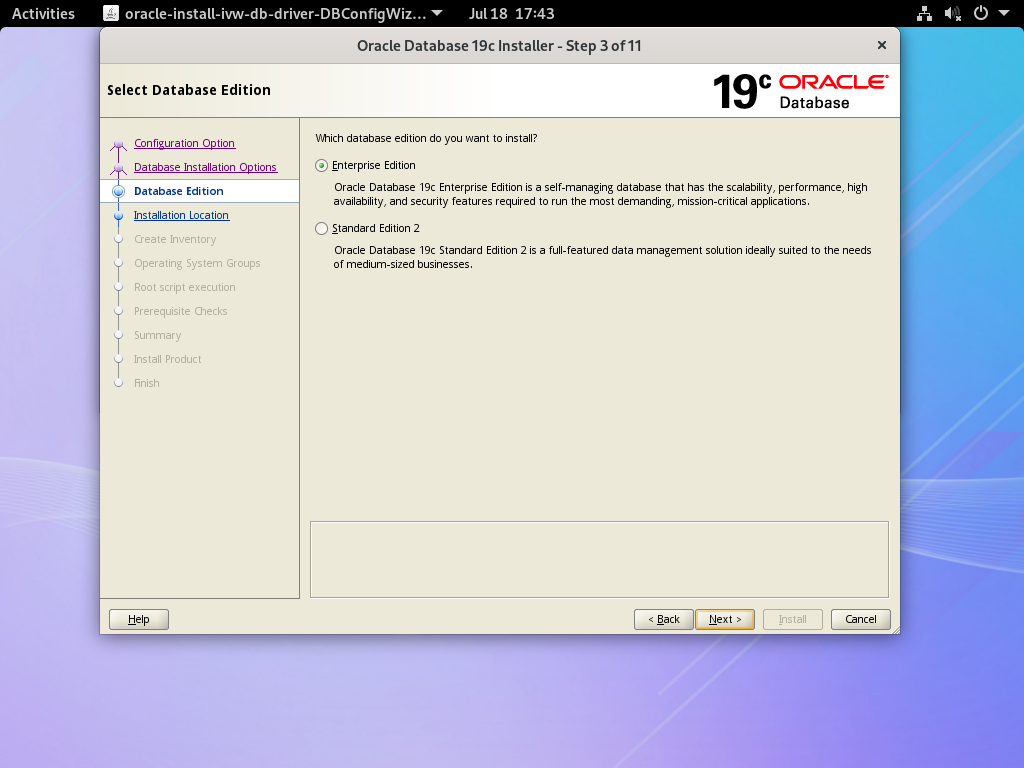Image resolution: width=1024 pixels, height=768 pixels.
Task: Click the power icon in top bar
Action: tap(981, 14)
